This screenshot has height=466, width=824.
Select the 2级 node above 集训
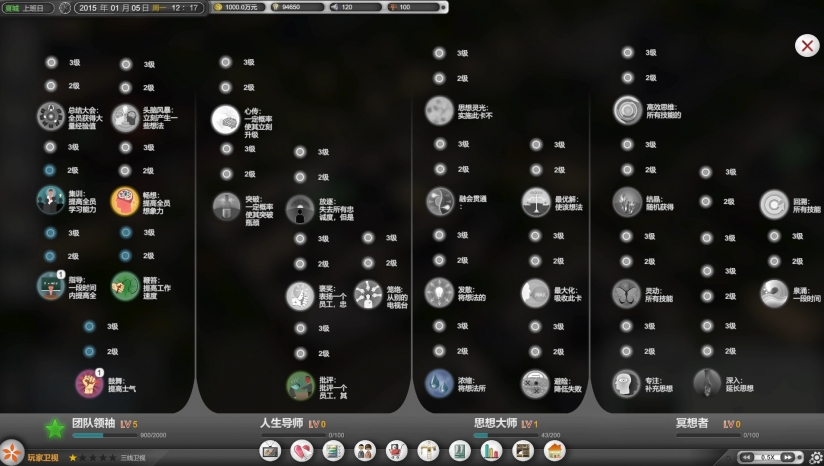50,170
